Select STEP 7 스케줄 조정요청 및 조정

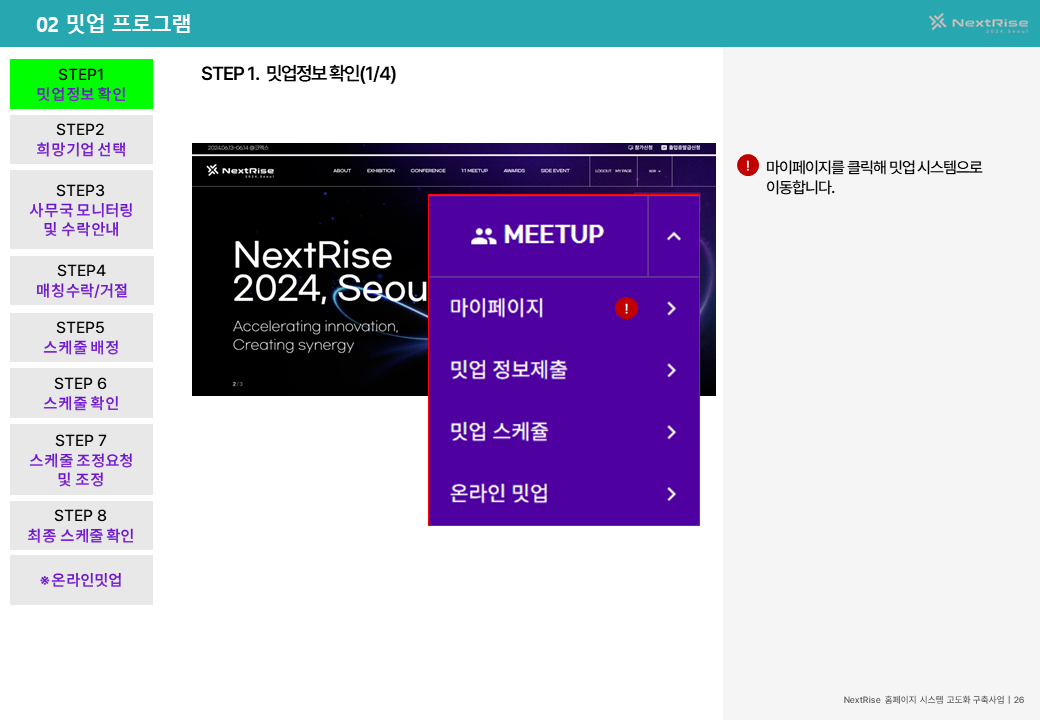coord(82,459)
